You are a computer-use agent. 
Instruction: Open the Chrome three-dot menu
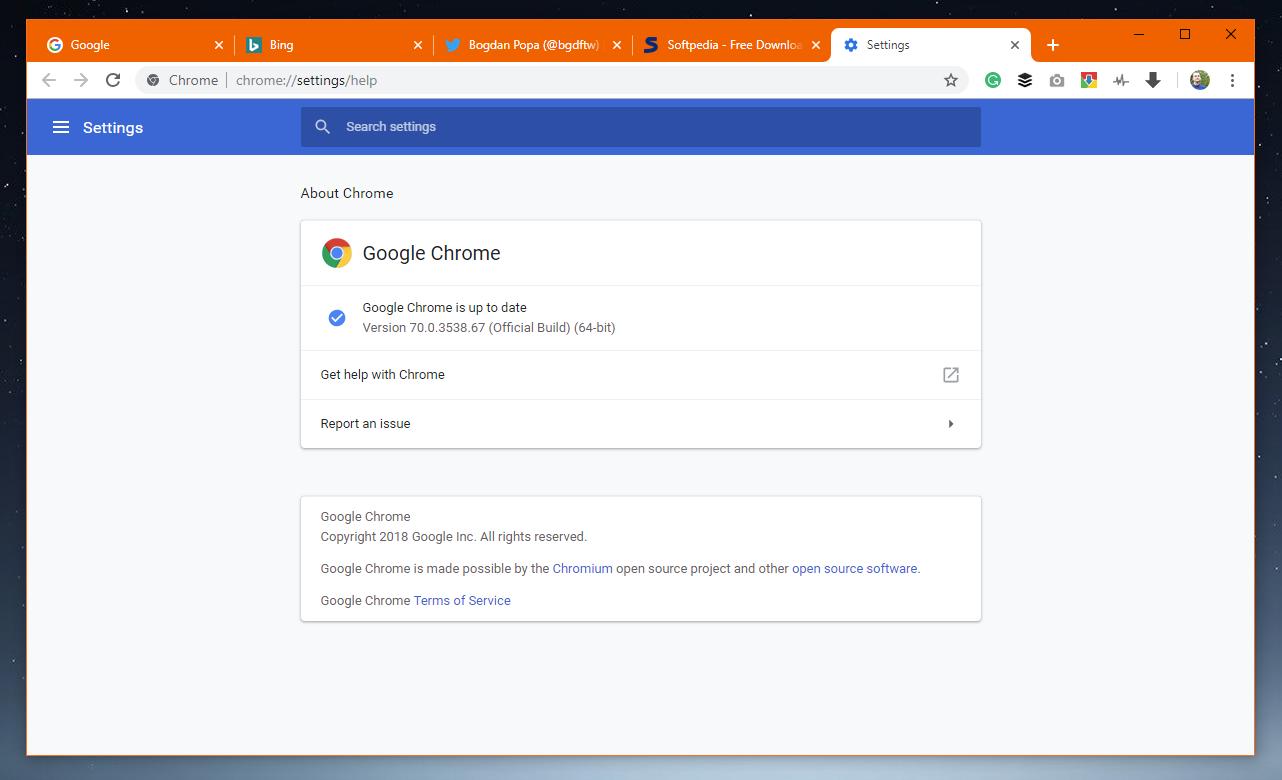tap(1232, 80)
